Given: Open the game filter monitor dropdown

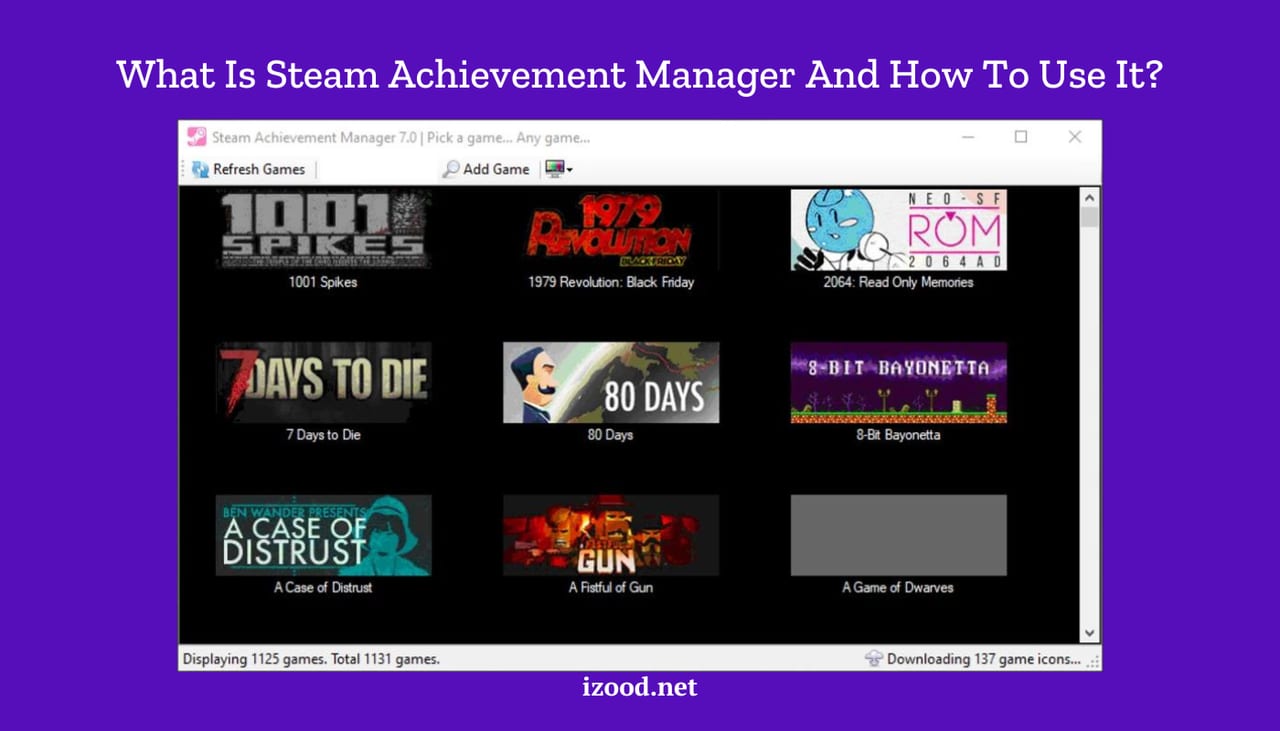Looking at the screenshot, I should point(558,169).
